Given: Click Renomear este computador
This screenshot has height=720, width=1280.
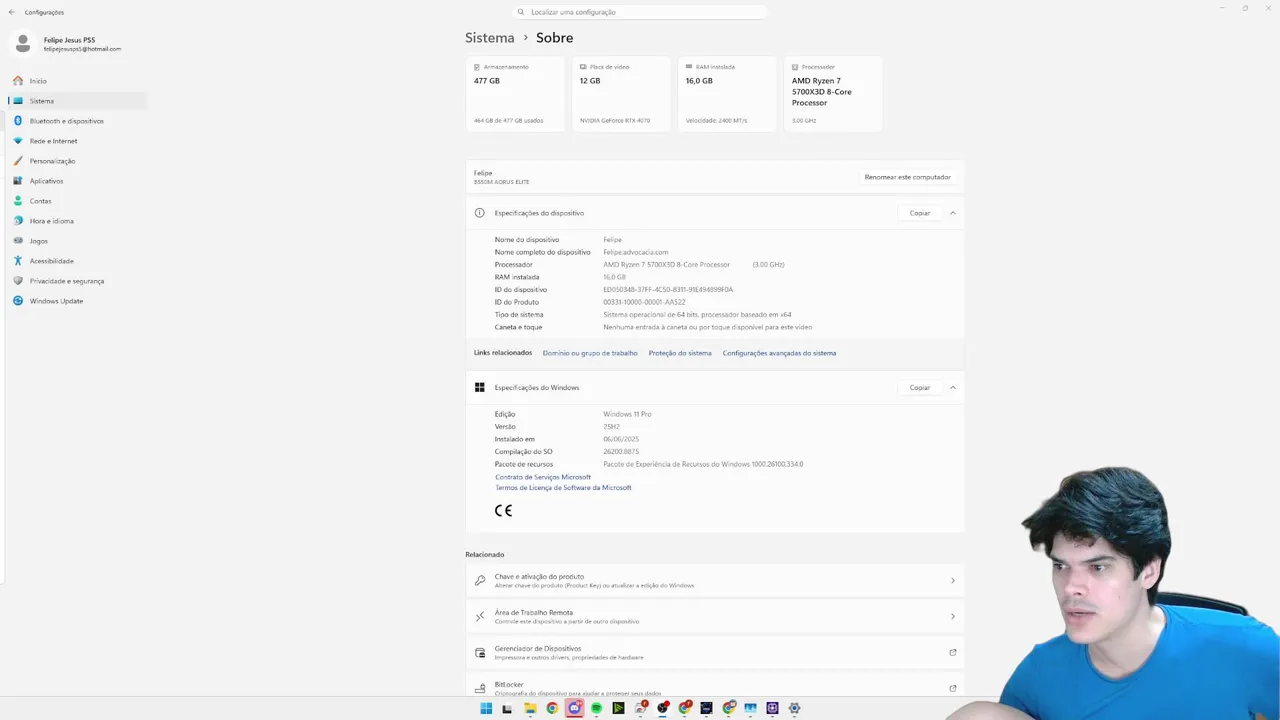Looking at the screenshot, I should [x=908, y=177].
